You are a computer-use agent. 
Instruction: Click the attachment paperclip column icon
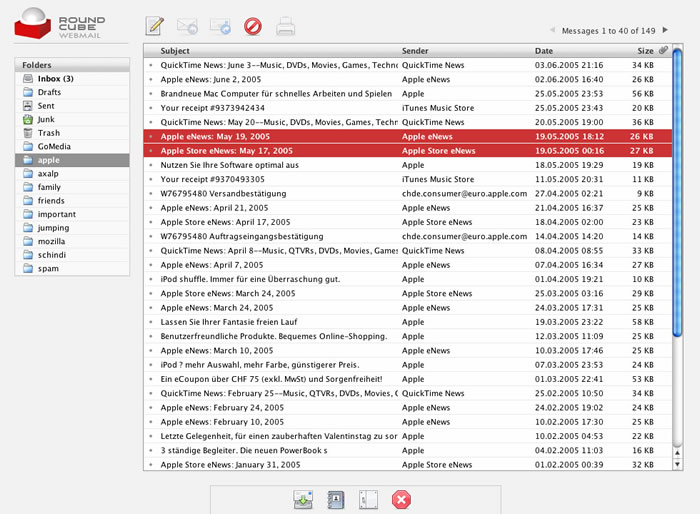pyautogui.click(x=664, y=50)
